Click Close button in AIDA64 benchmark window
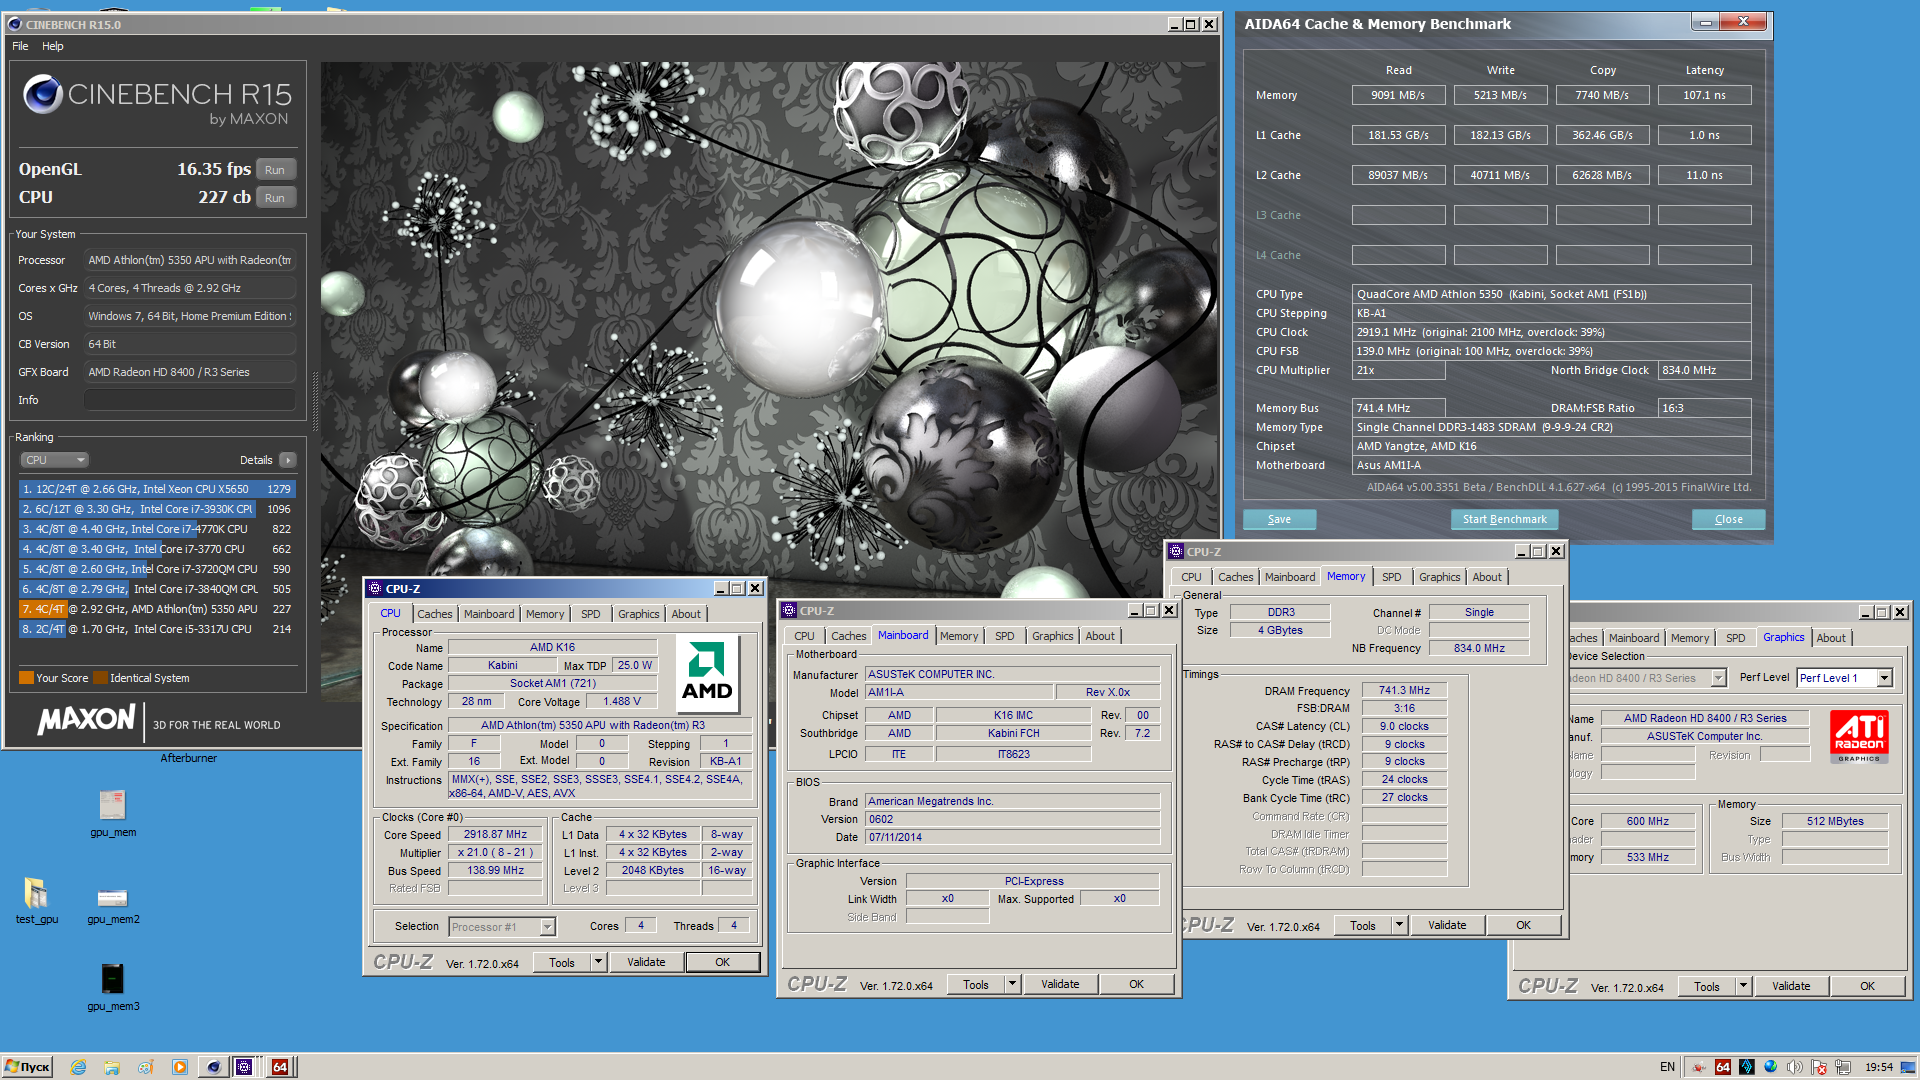This screenshot has width=1920, height=1080. tap(1728, 519)
